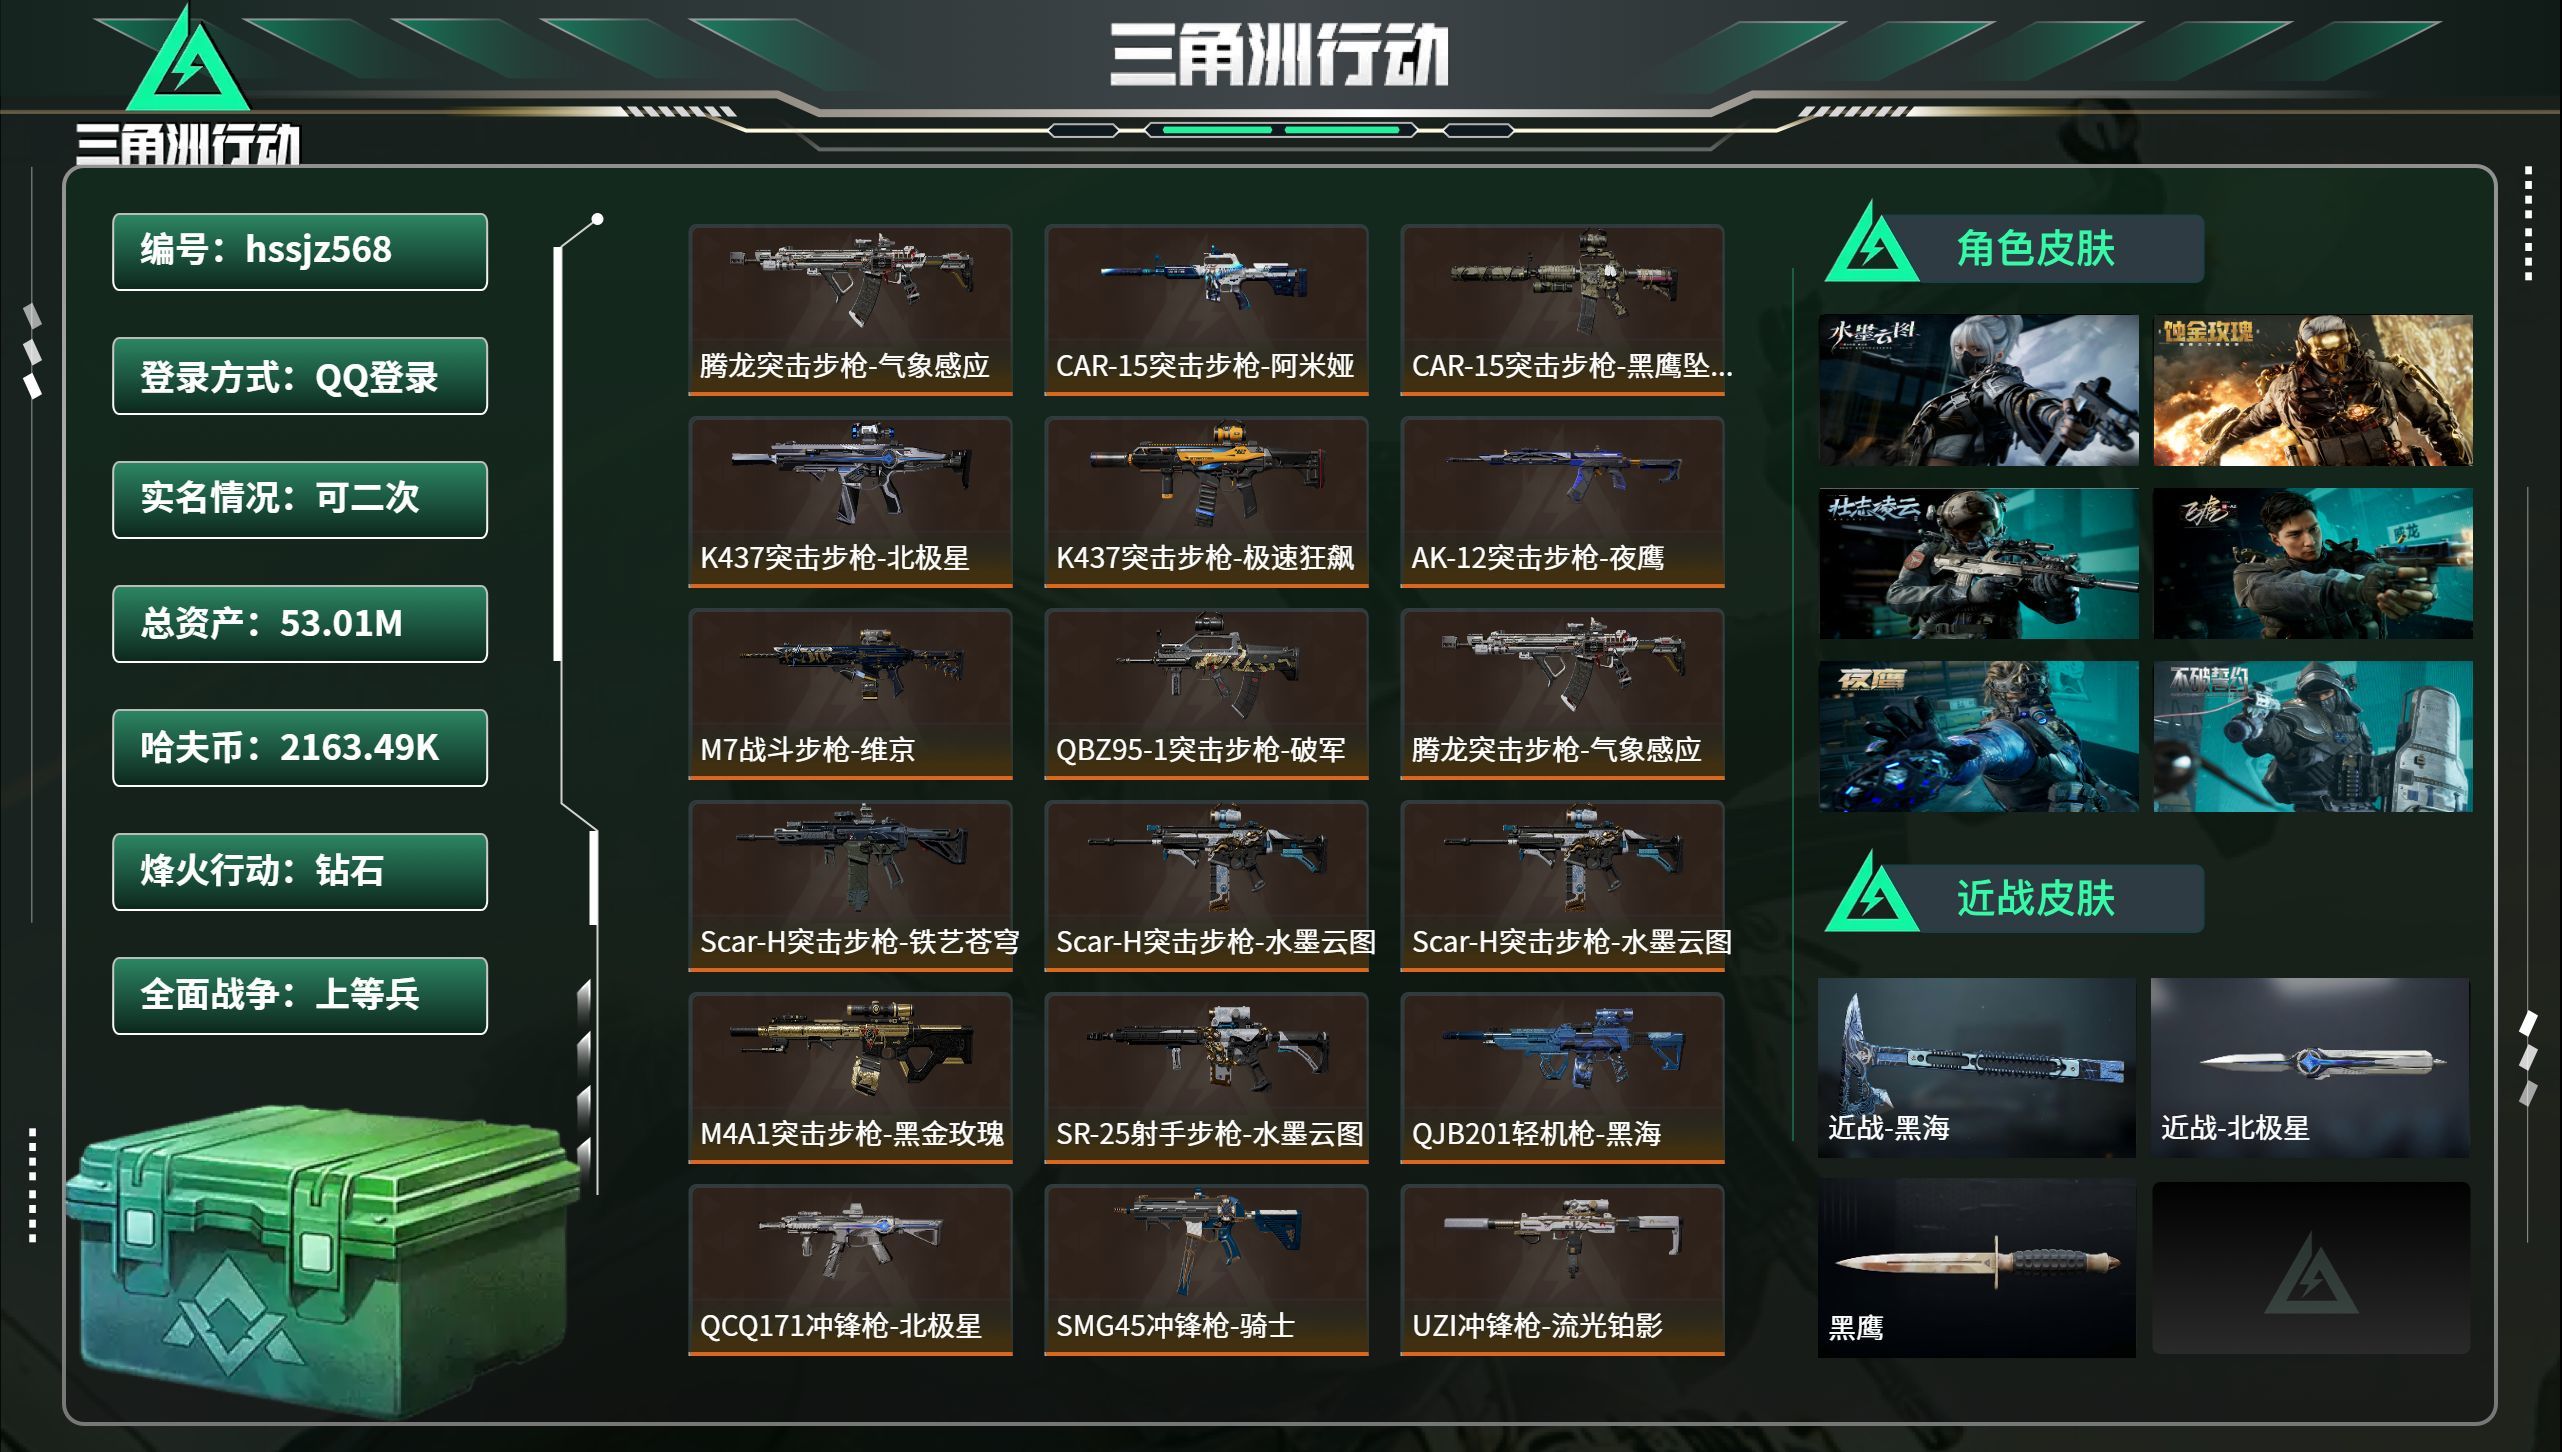Click the green triangle lightning logo top-left

pos(188,62)
